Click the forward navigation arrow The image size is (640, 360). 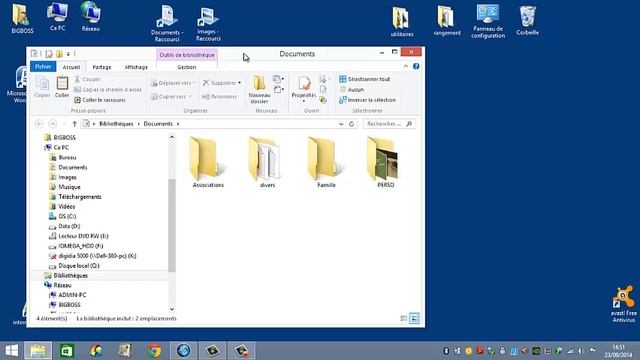(53, 124)
